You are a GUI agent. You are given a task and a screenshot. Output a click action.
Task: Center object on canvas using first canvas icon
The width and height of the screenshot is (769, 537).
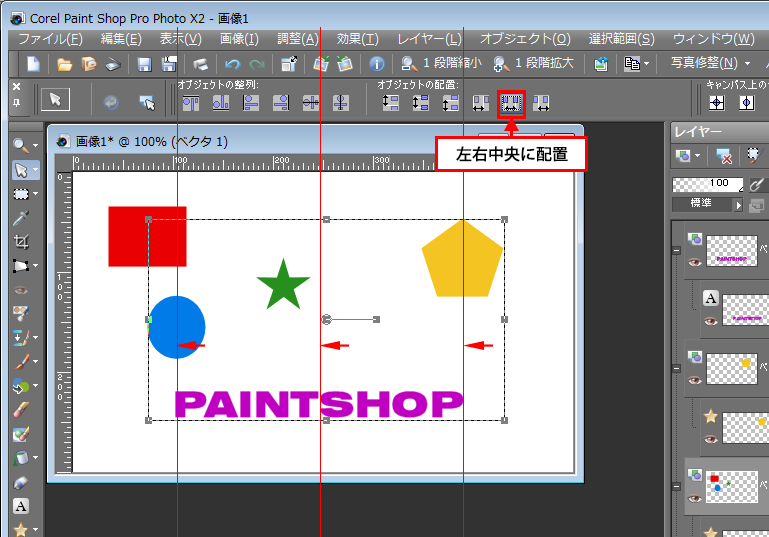coord(717,103)
